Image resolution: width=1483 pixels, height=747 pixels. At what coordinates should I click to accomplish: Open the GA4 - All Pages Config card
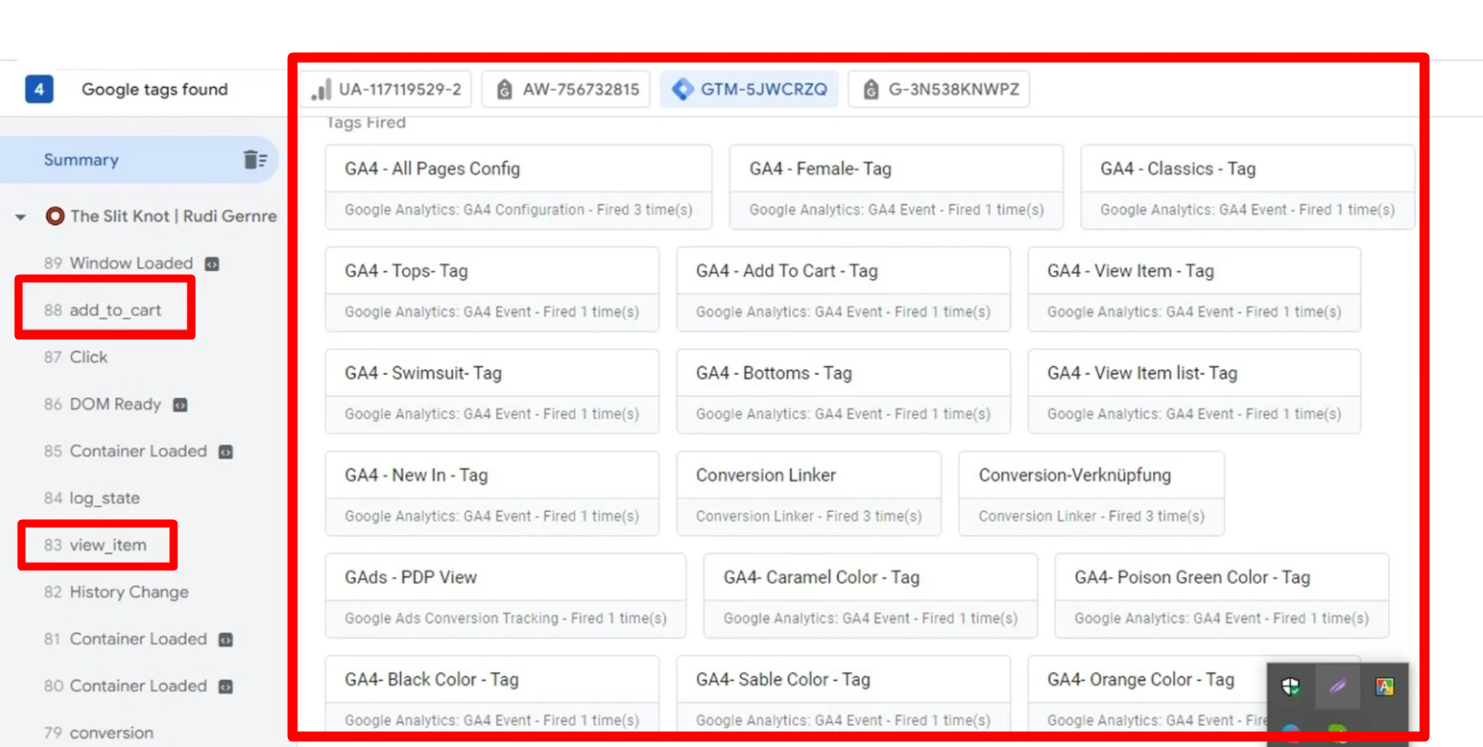[x=518, y=187]
